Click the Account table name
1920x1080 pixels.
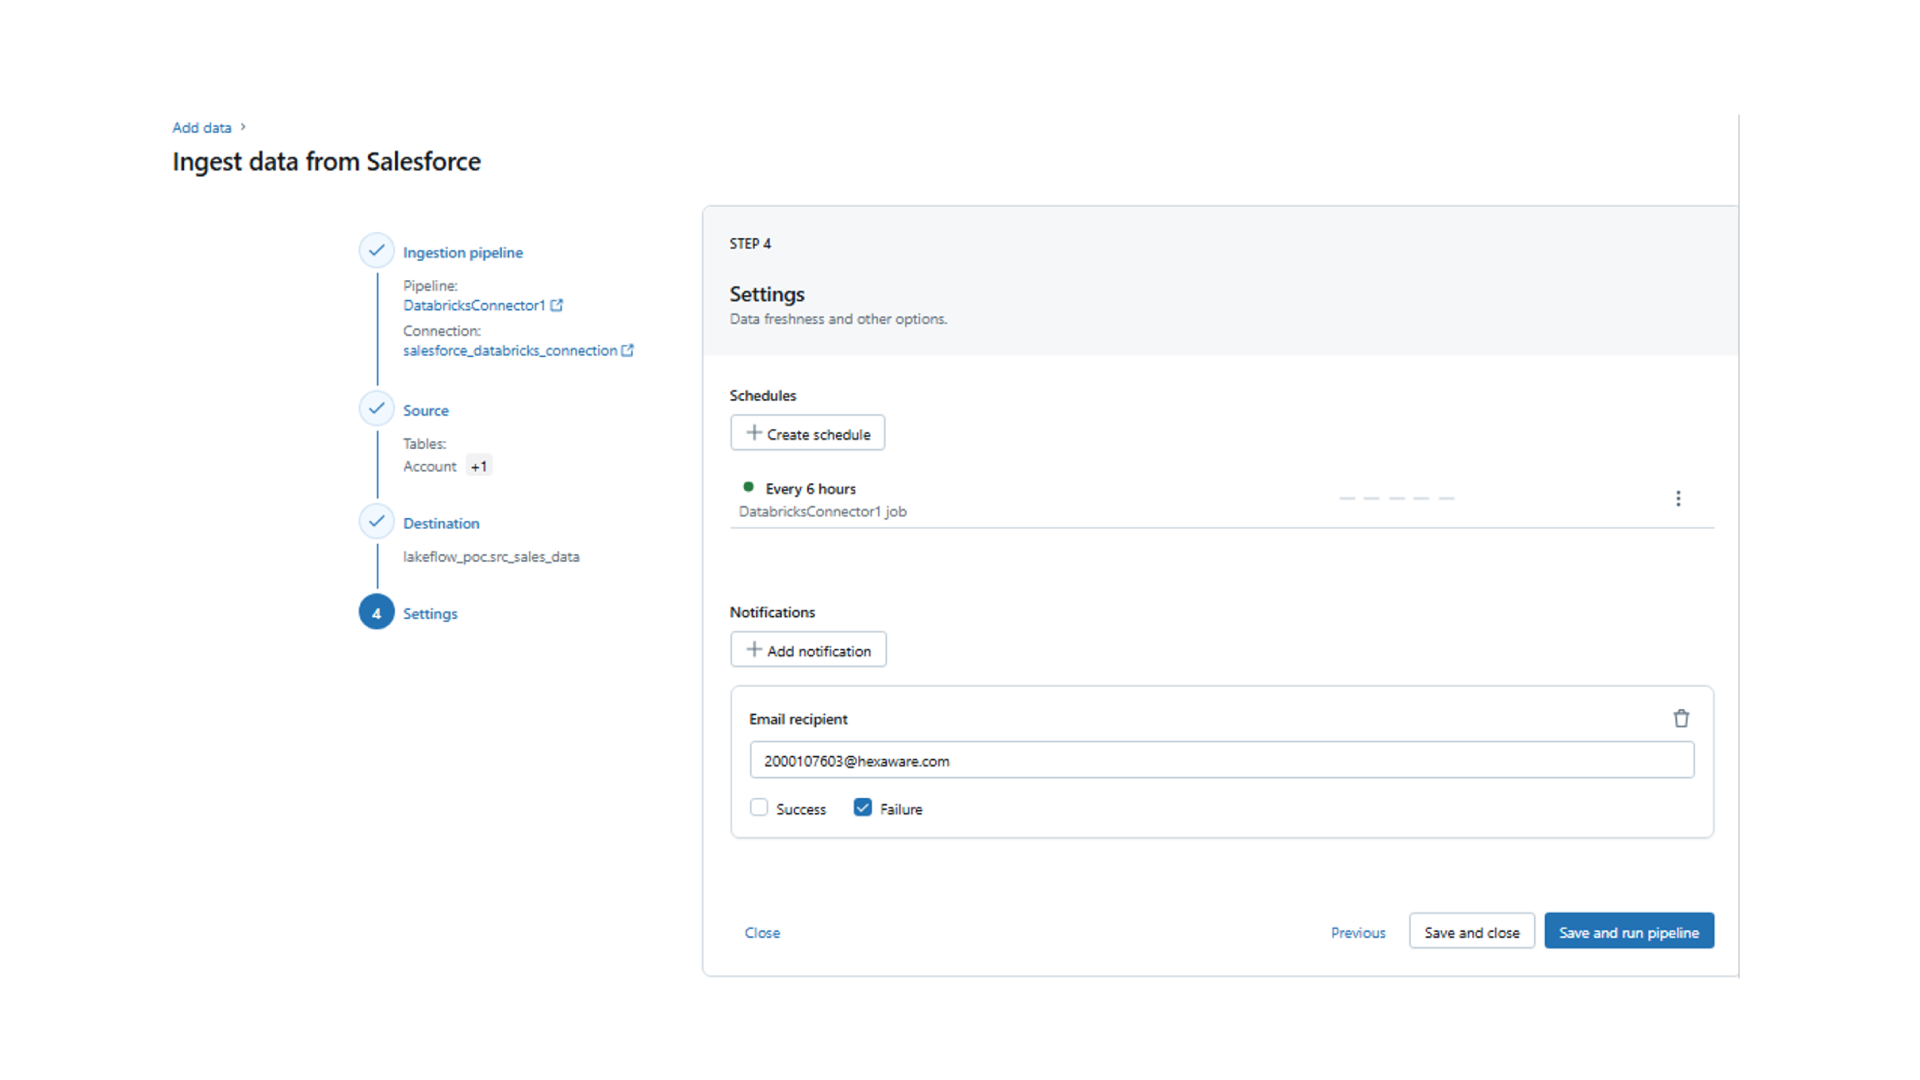coord(430,466)
